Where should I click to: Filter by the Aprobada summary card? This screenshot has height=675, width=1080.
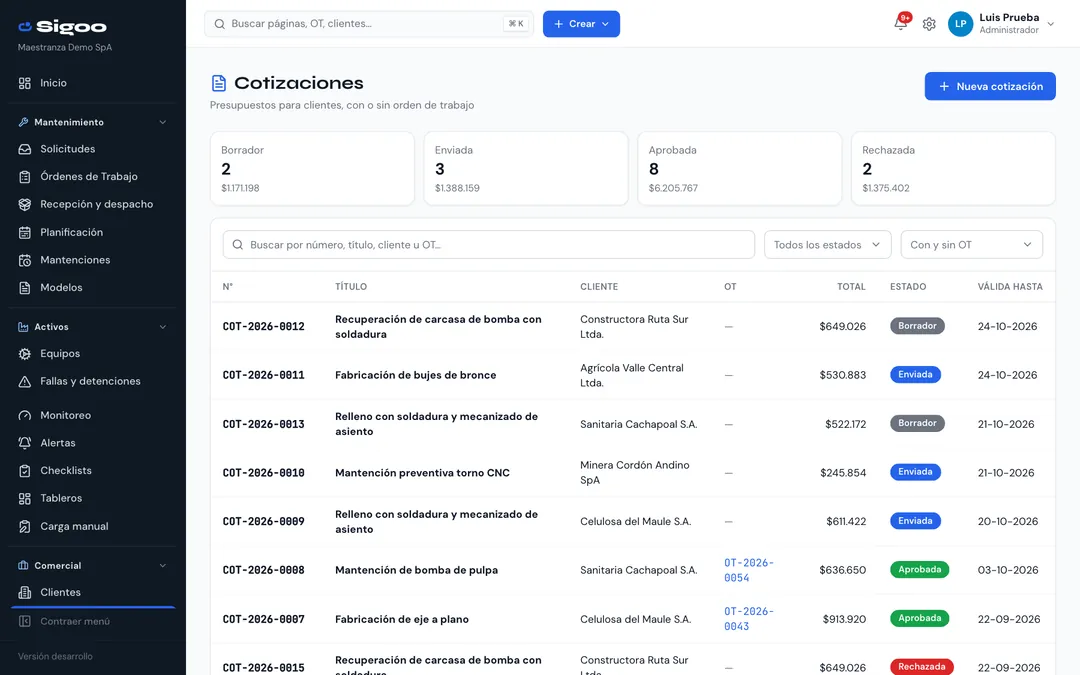click(x=740, y=169)
